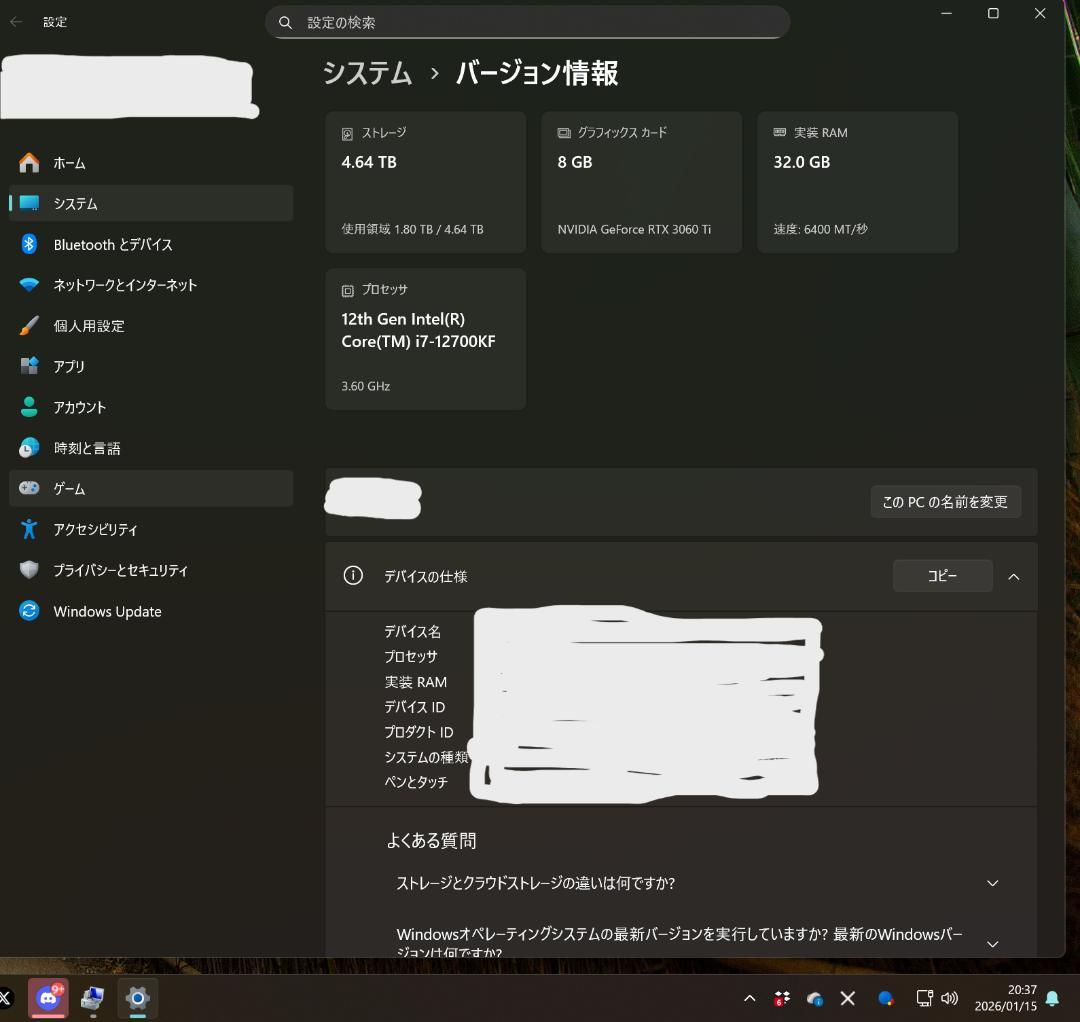Screen dimensions: 1080x1022
Task: Open the アプリ section icon
Action: [30, 366]
